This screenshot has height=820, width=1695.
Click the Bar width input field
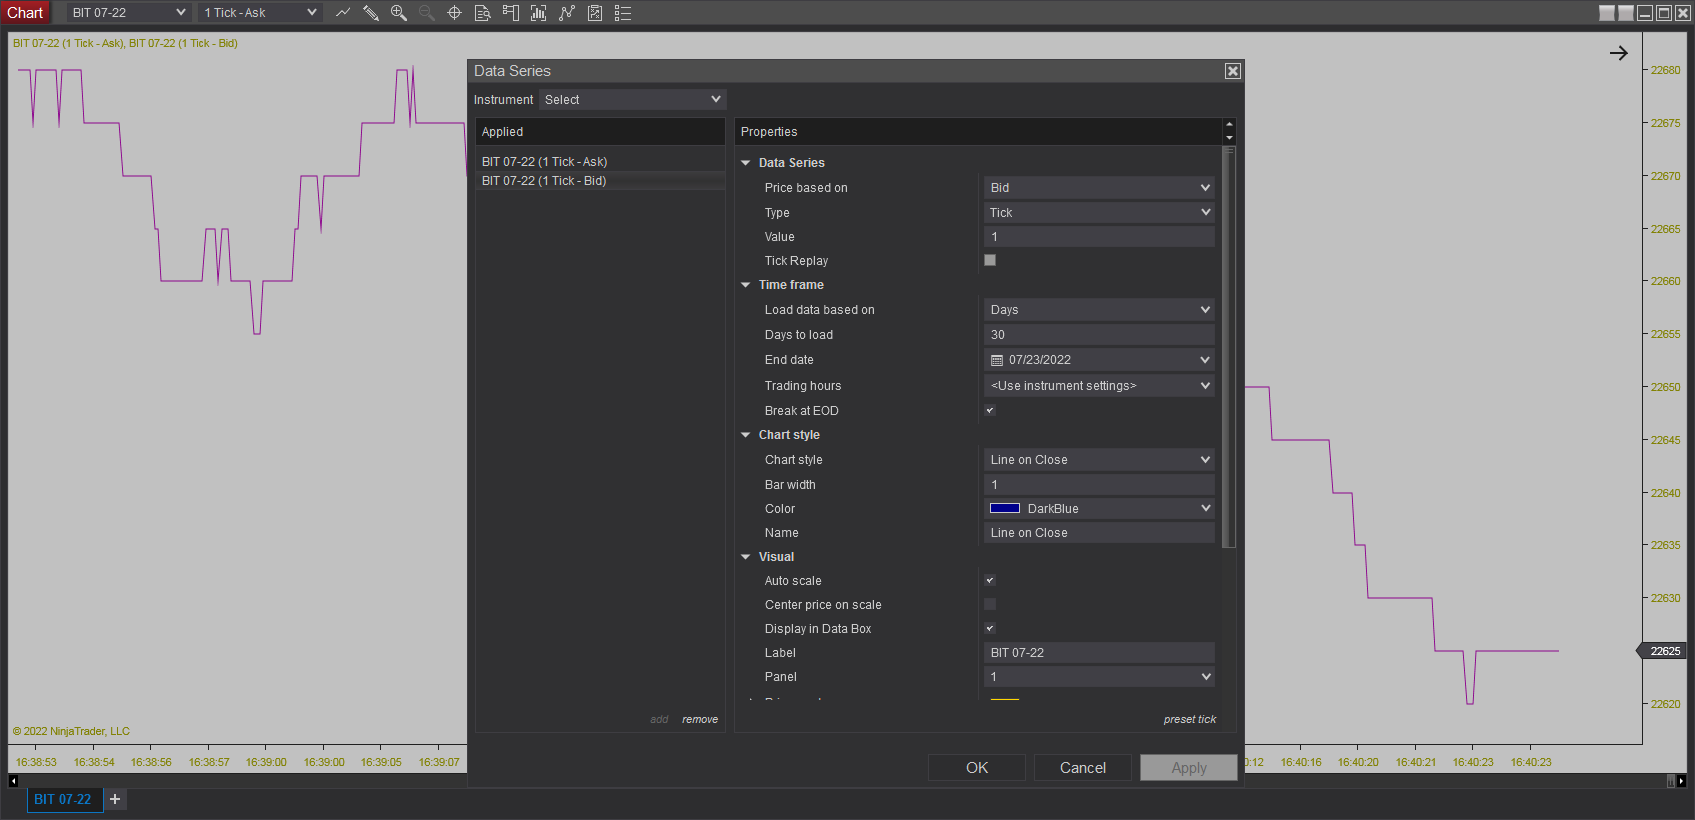tap(1099, 484)
